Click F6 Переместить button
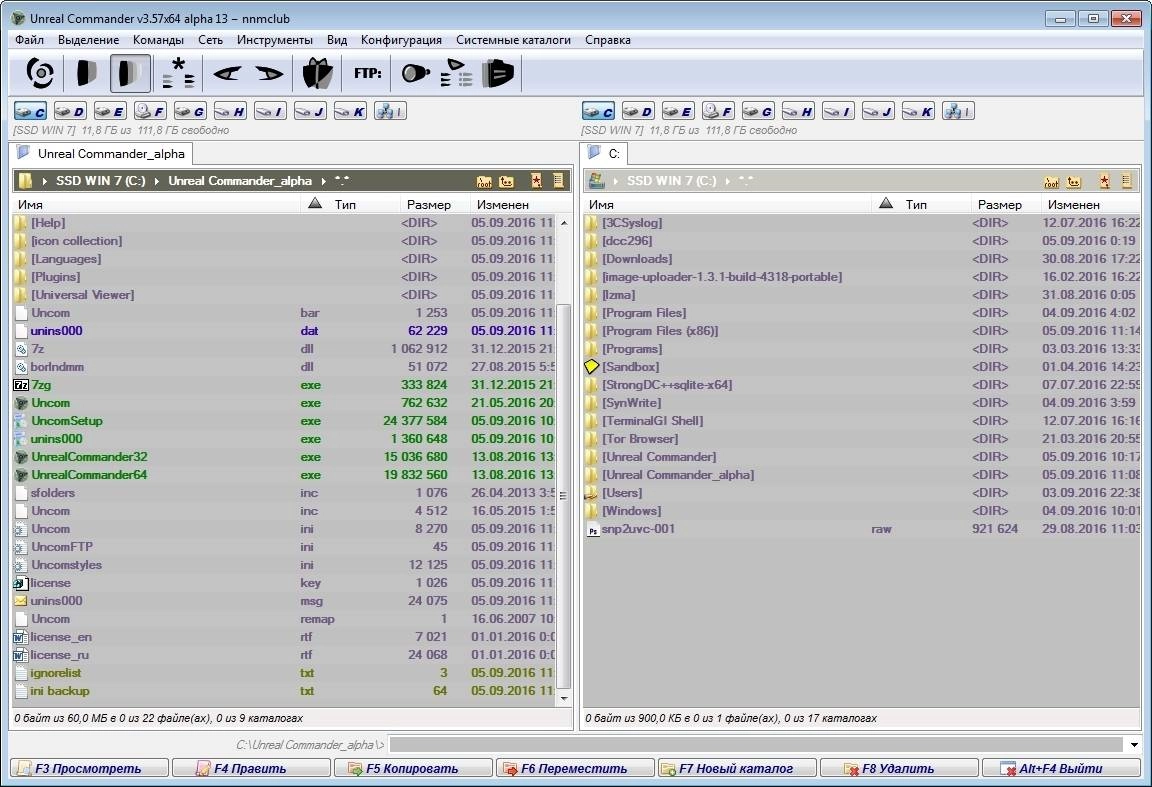The width and height of the screenshot is (1152, 787). coord(575,768)
